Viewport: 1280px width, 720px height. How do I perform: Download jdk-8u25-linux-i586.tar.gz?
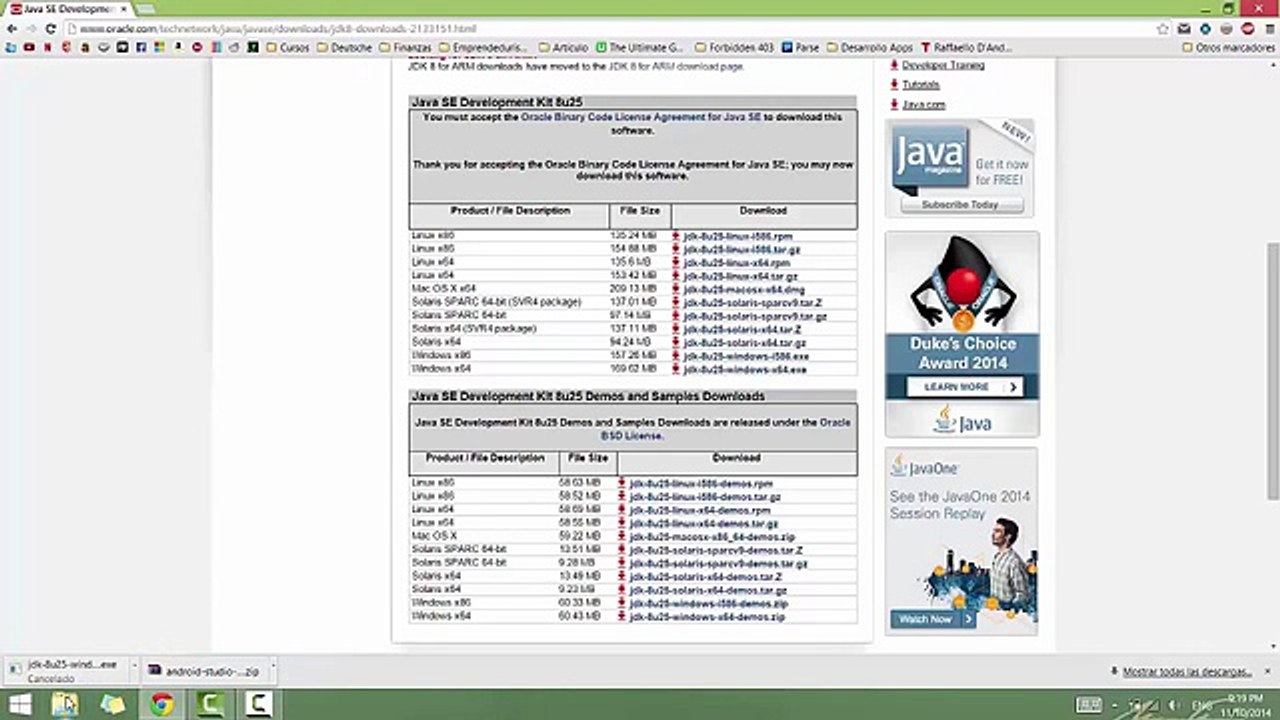742,249
